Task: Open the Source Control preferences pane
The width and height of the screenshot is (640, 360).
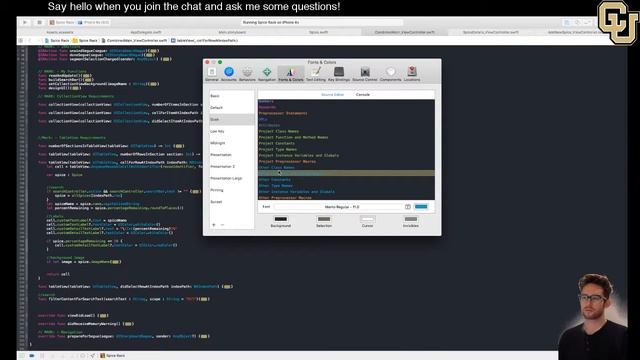Action: (364, 74)
